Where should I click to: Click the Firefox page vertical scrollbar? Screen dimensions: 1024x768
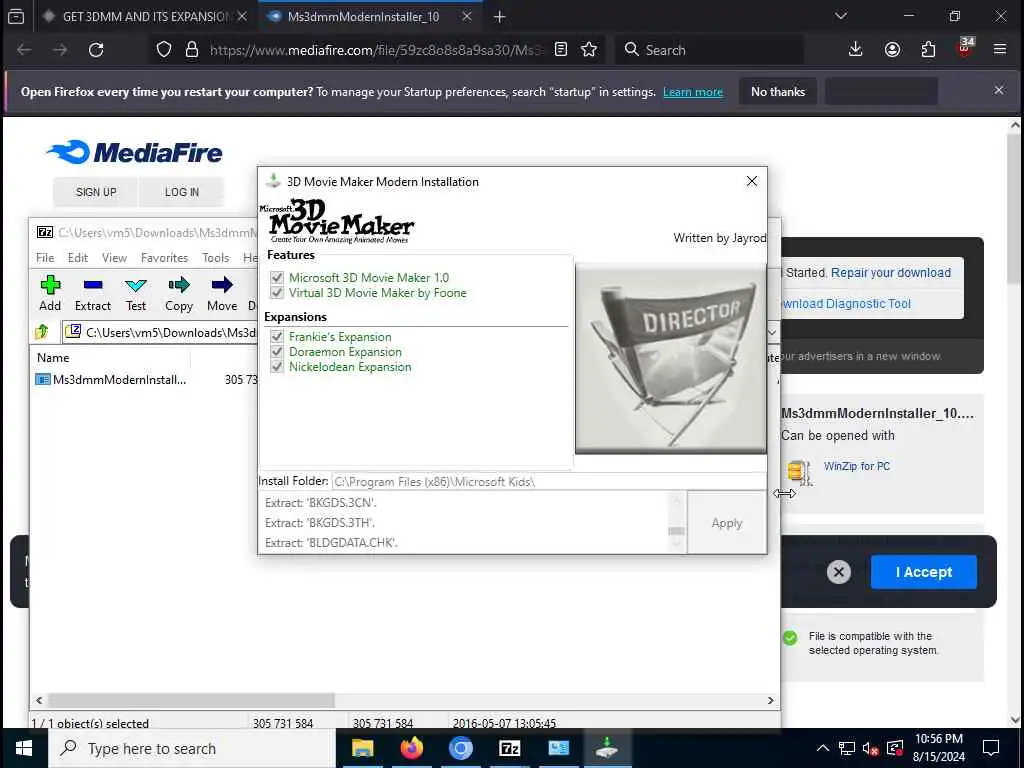coord(1014,209)
